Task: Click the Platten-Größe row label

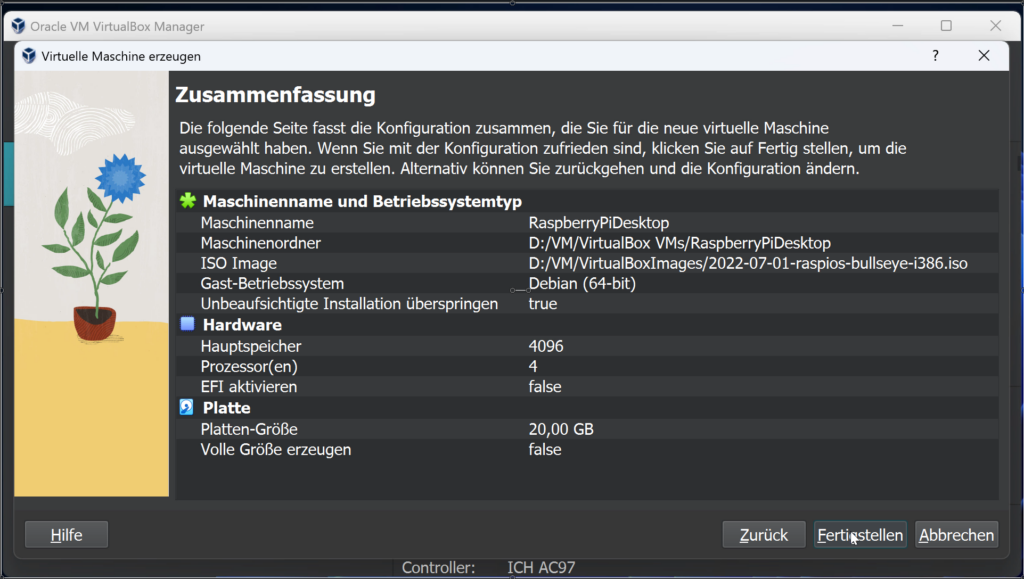Action: point(249,429)
